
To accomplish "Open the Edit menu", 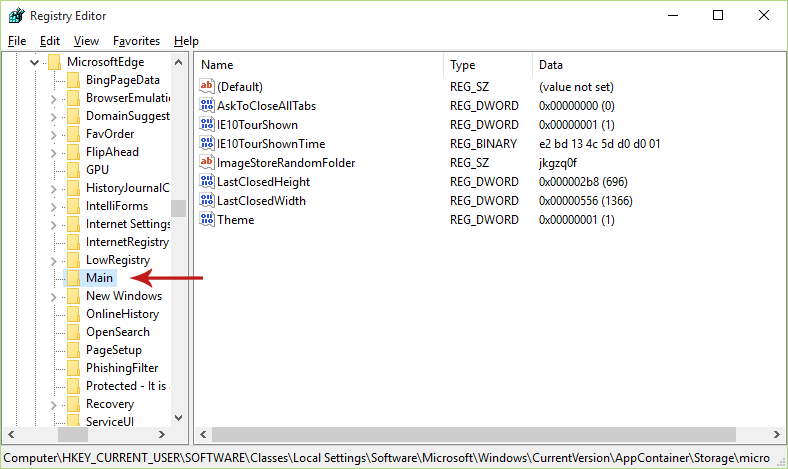I will [50, 41].
